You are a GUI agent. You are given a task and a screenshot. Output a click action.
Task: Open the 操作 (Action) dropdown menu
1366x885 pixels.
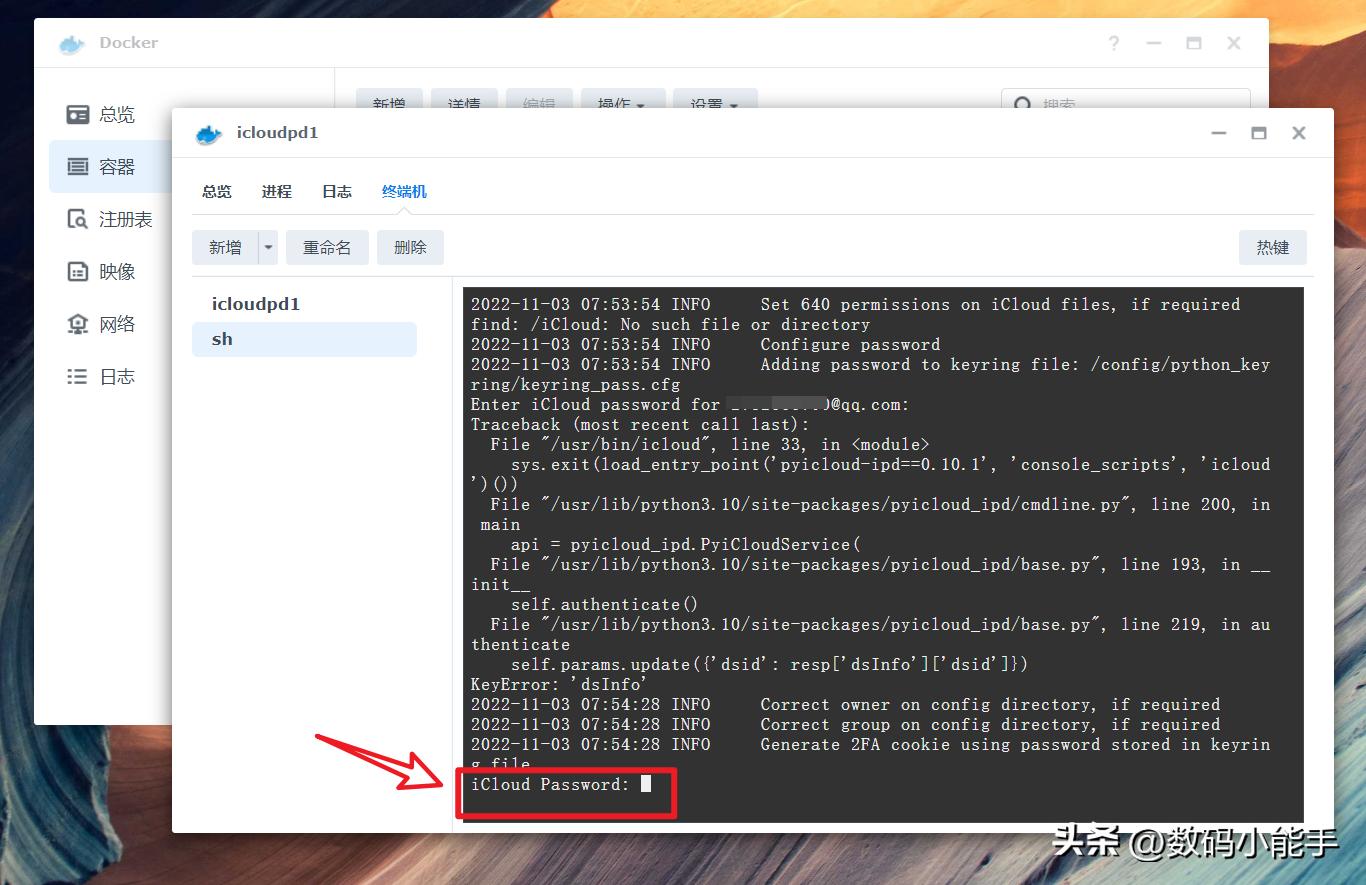(622, 103)
